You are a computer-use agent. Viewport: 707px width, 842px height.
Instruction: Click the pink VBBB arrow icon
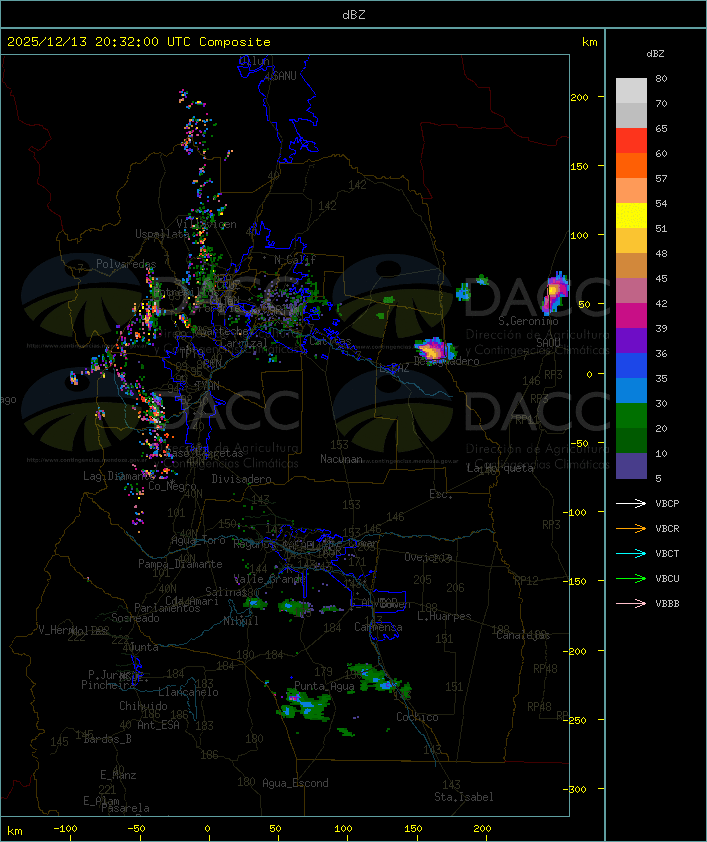click(631, 603)
